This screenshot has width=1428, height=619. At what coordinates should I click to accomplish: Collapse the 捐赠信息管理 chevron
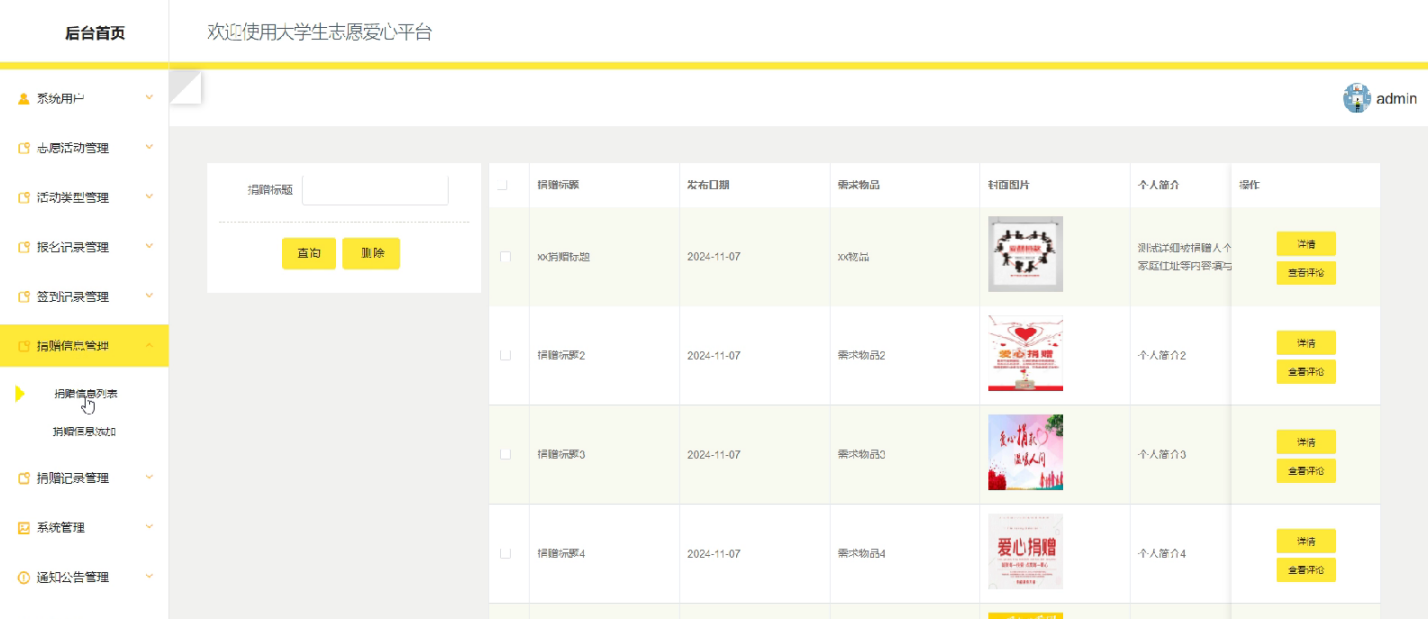149,345
